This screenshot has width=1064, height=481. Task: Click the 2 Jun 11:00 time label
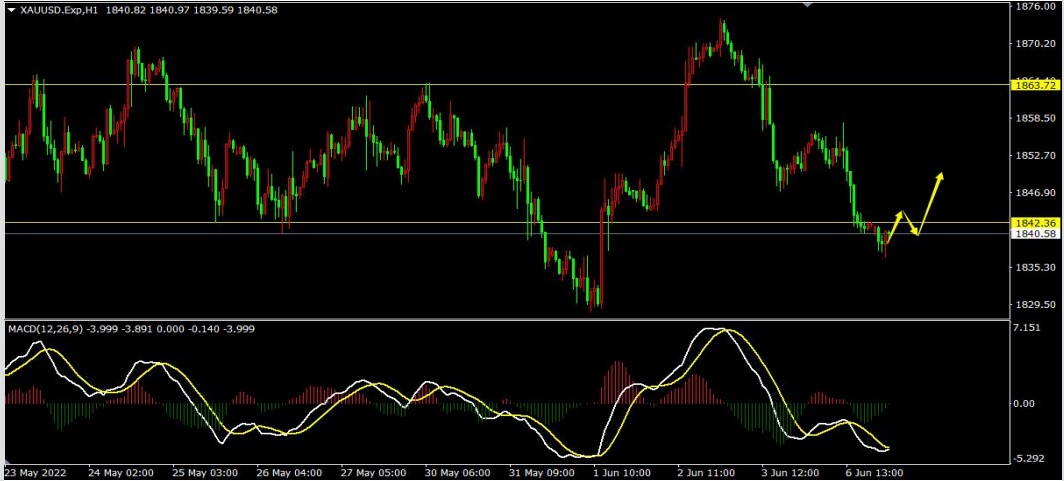[707, 472]
